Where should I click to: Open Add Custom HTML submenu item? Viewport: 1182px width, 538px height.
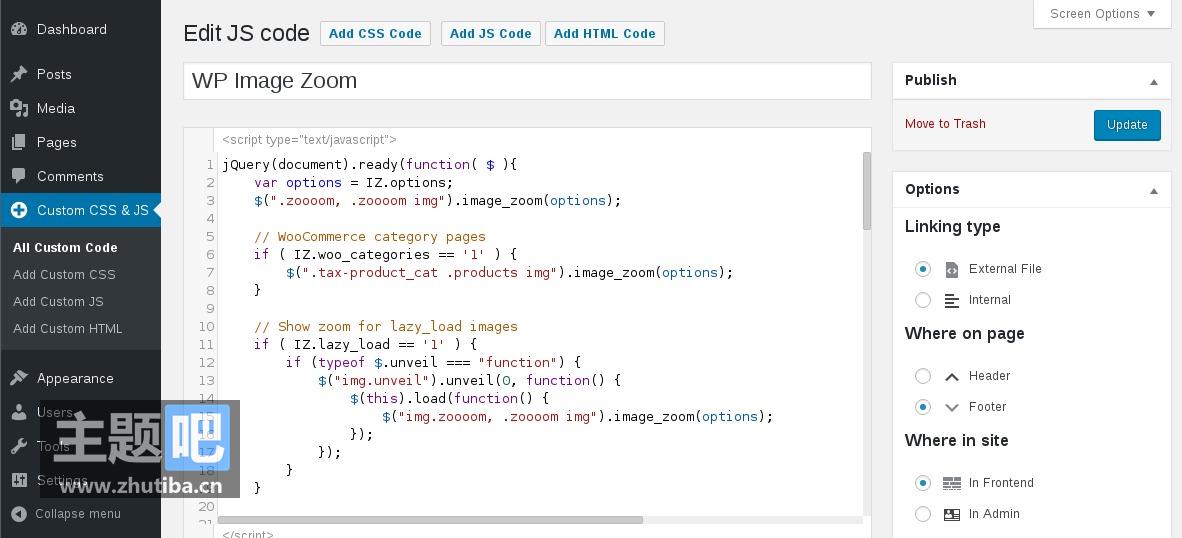tap(67, 328)
